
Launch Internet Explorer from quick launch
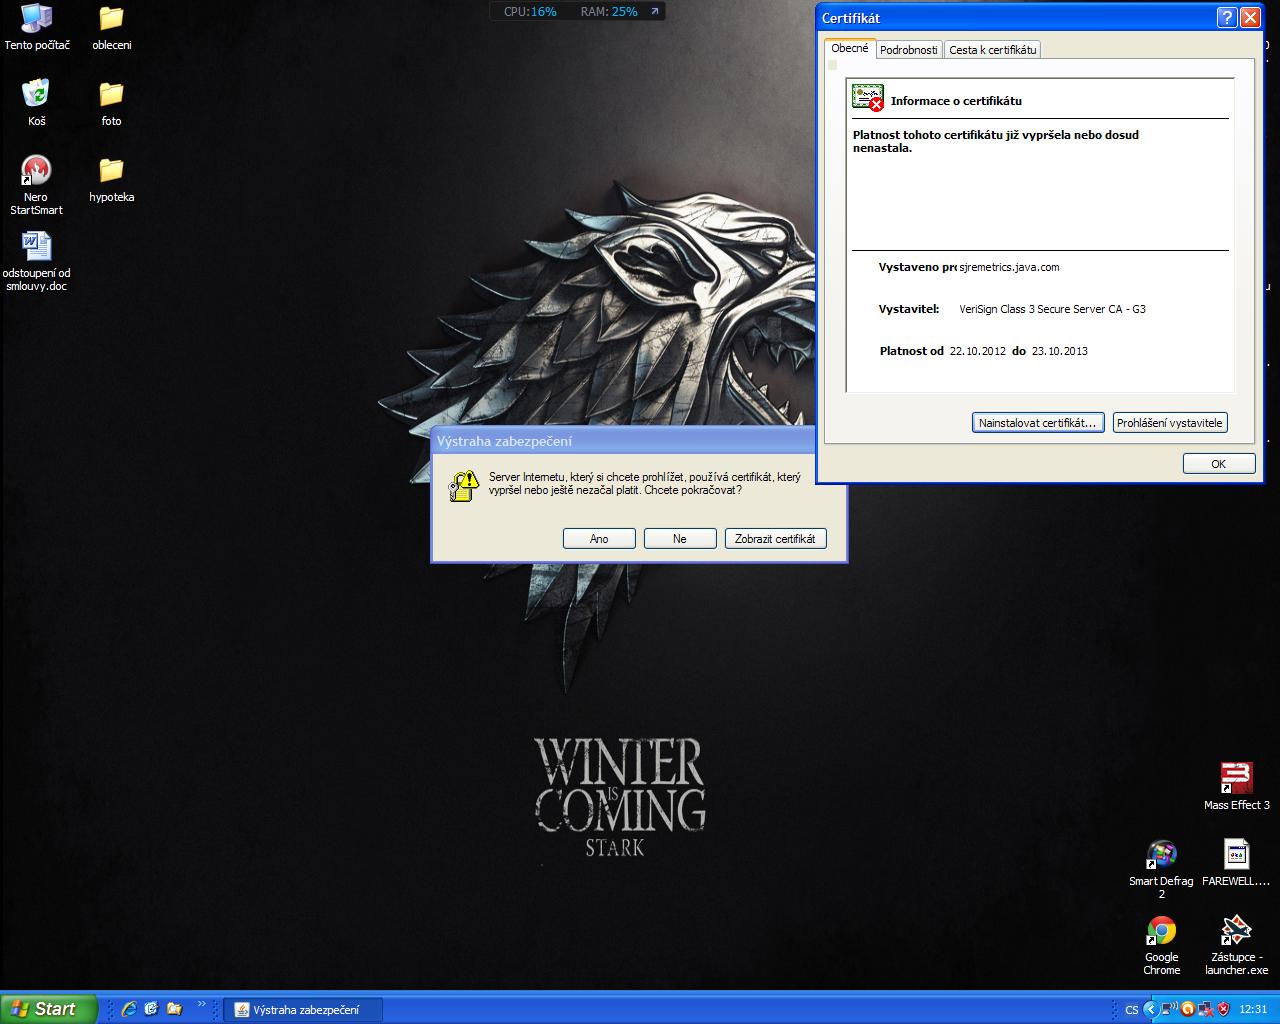click(x=129, y=1009)
